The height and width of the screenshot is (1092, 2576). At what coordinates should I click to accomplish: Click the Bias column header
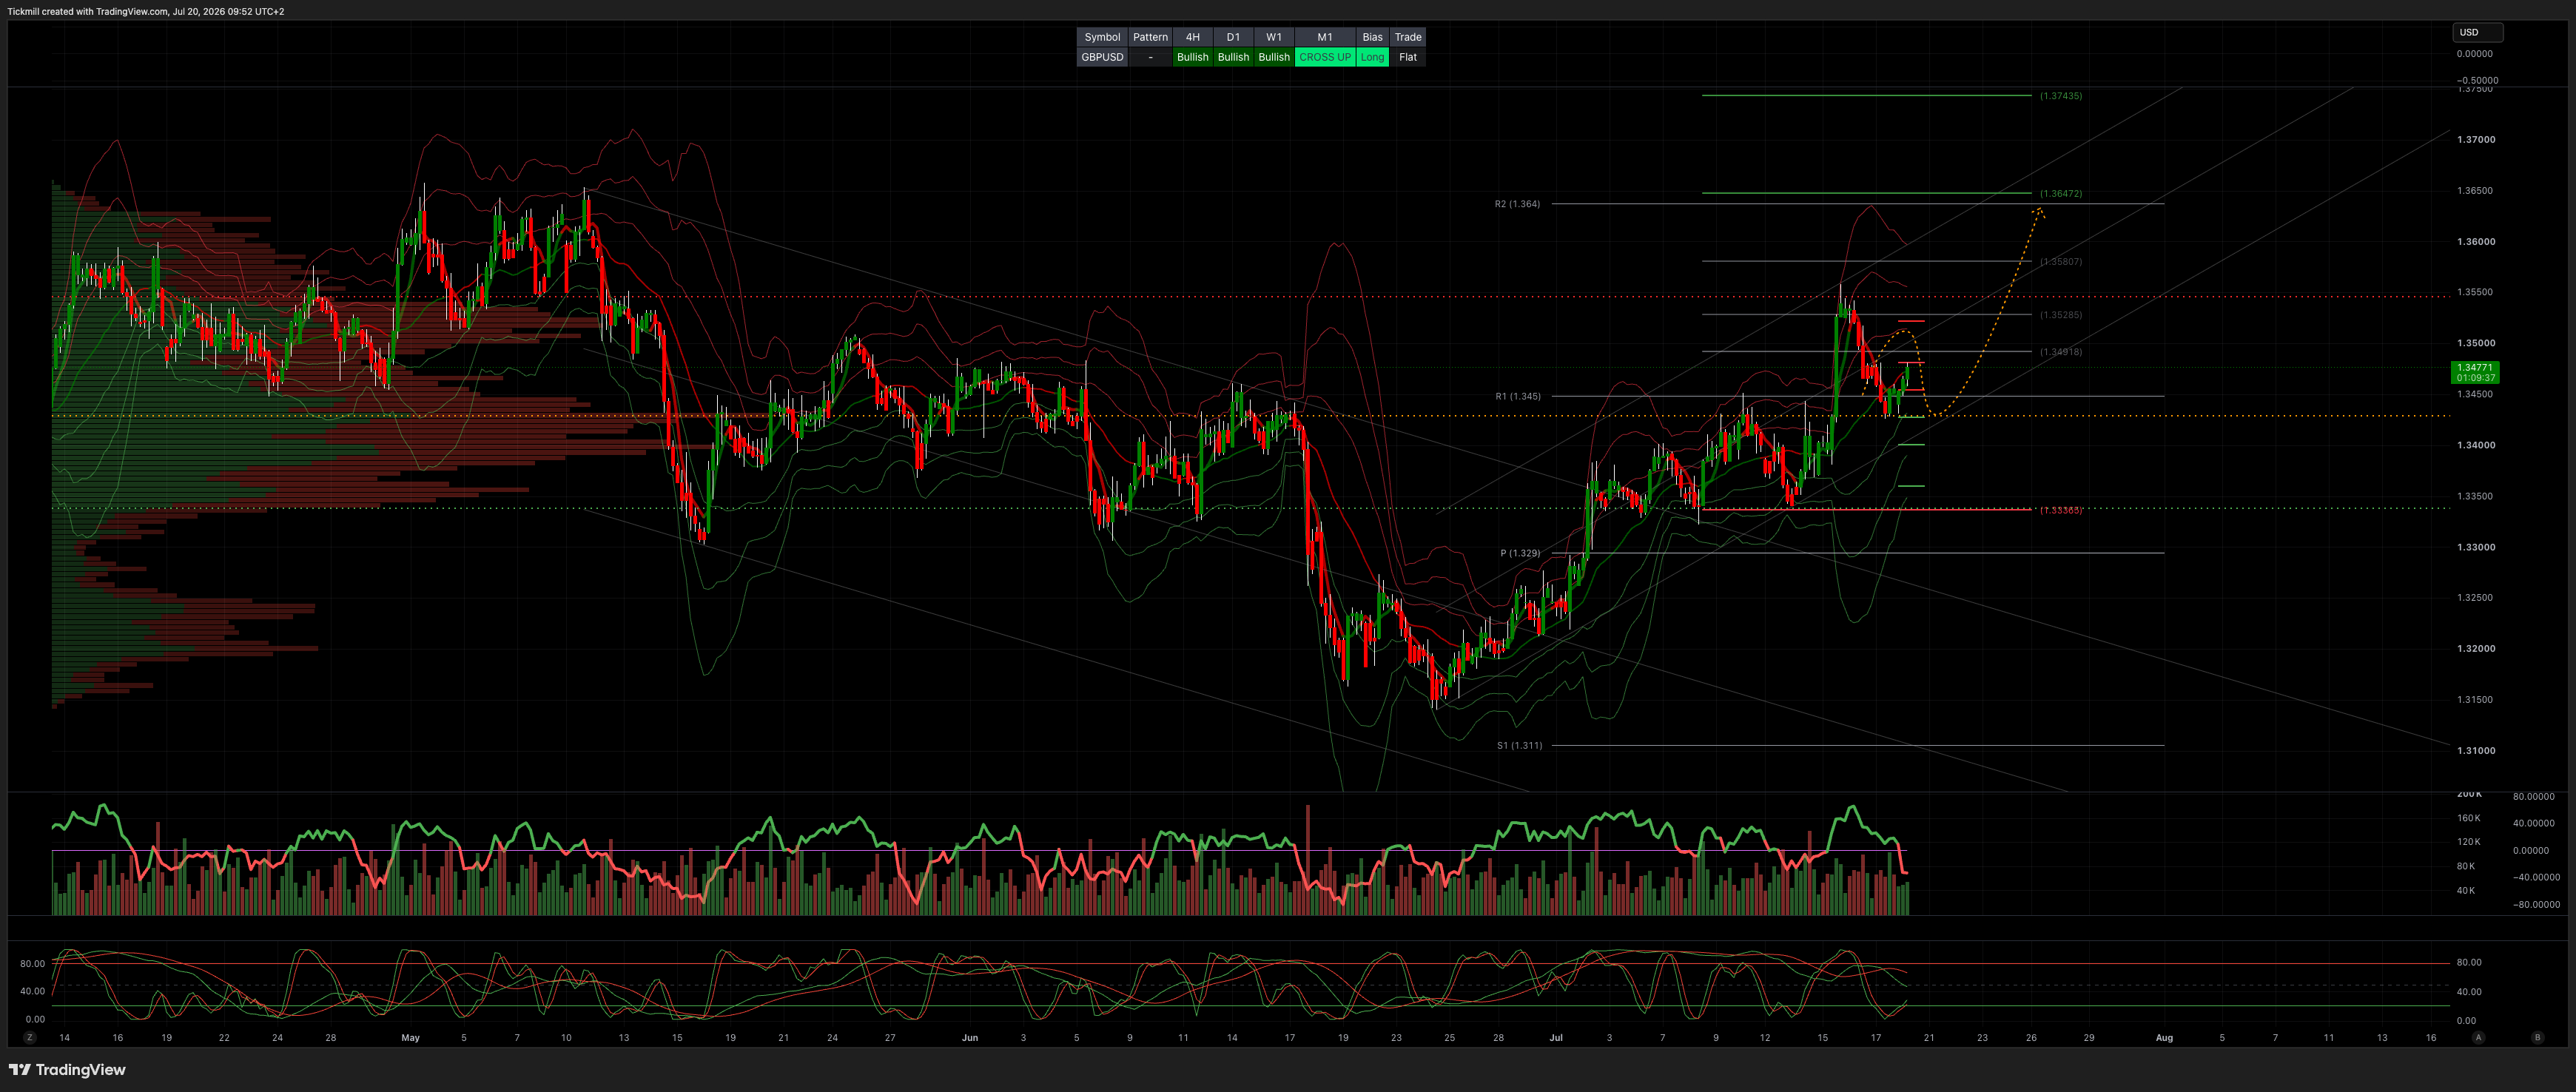[x=1373, y=37]
